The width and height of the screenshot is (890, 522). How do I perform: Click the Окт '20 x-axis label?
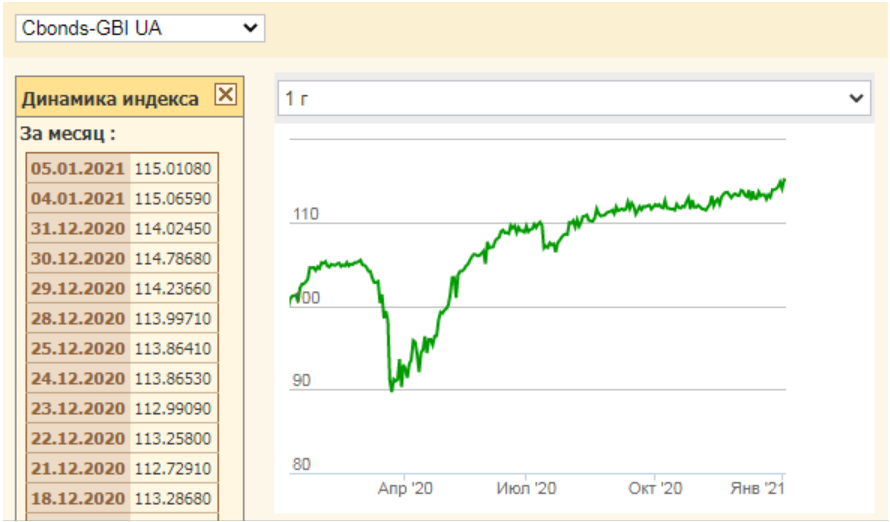tap(655, 489)
